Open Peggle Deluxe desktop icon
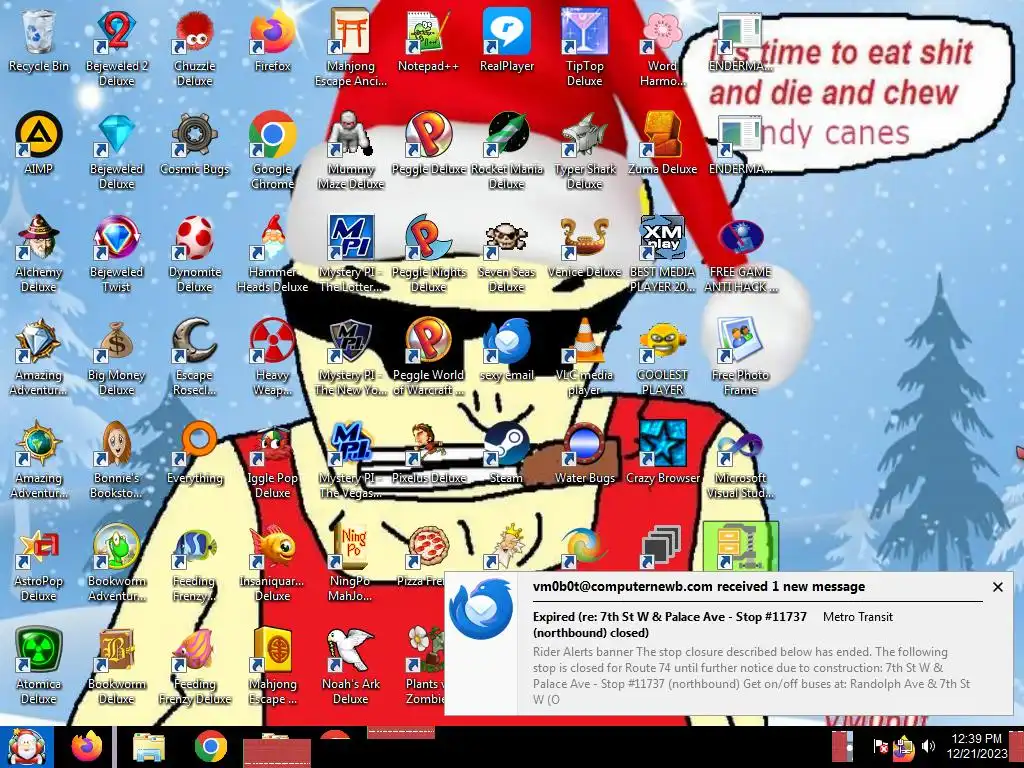Screen dimensions: 1024x768 428,144
